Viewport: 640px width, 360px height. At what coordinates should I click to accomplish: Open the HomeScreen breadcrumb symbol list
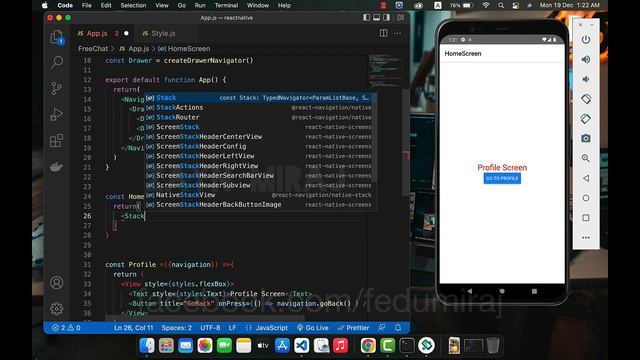pyautogui.click(x=184, y=49)
